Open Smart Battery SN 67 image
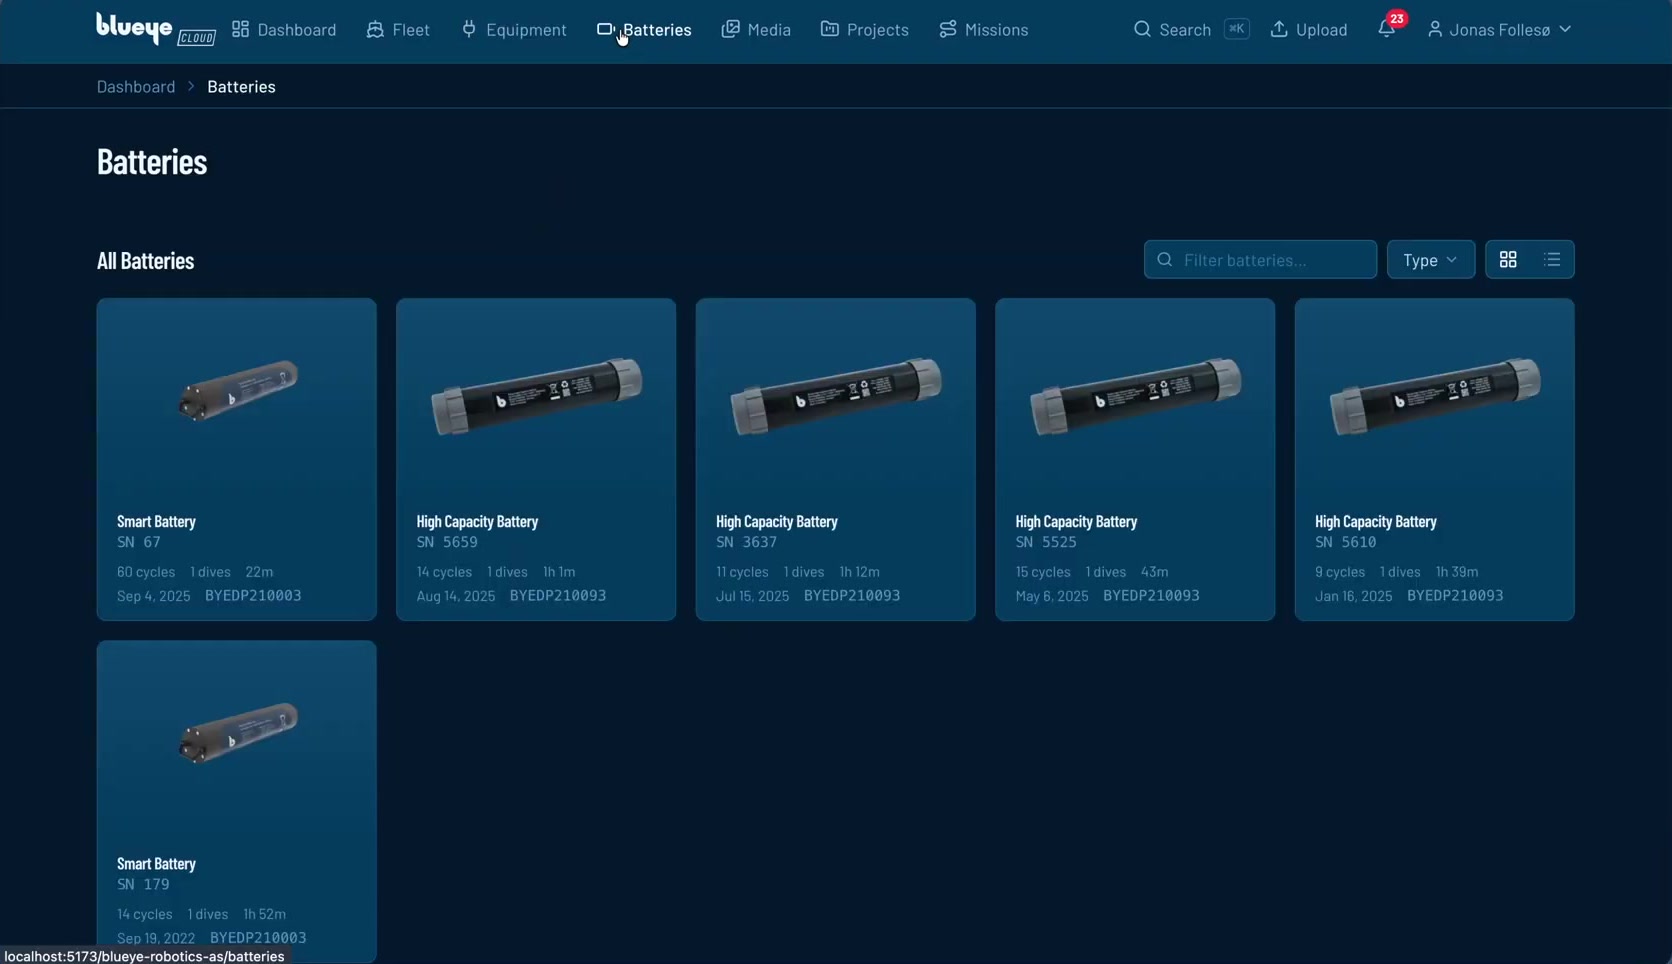Viewport: 1672px width, 964px height. (237, 390)
